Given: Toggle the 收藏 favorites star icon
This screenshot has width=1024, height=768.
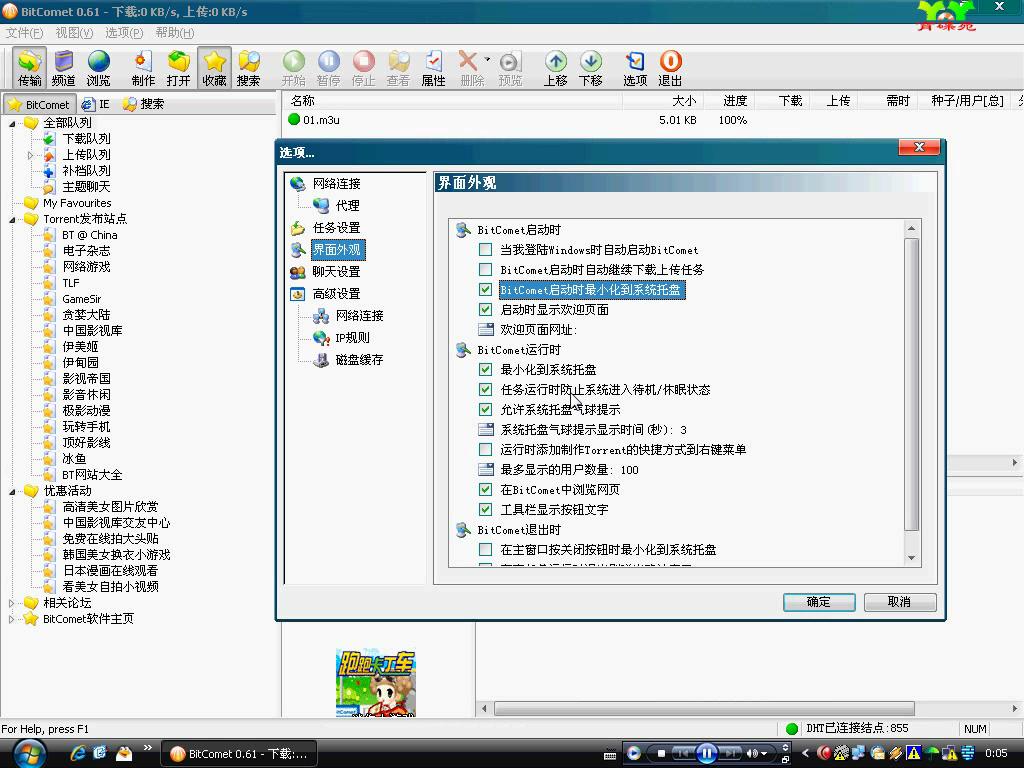Looking at the screenshot, I should [214, 68].
